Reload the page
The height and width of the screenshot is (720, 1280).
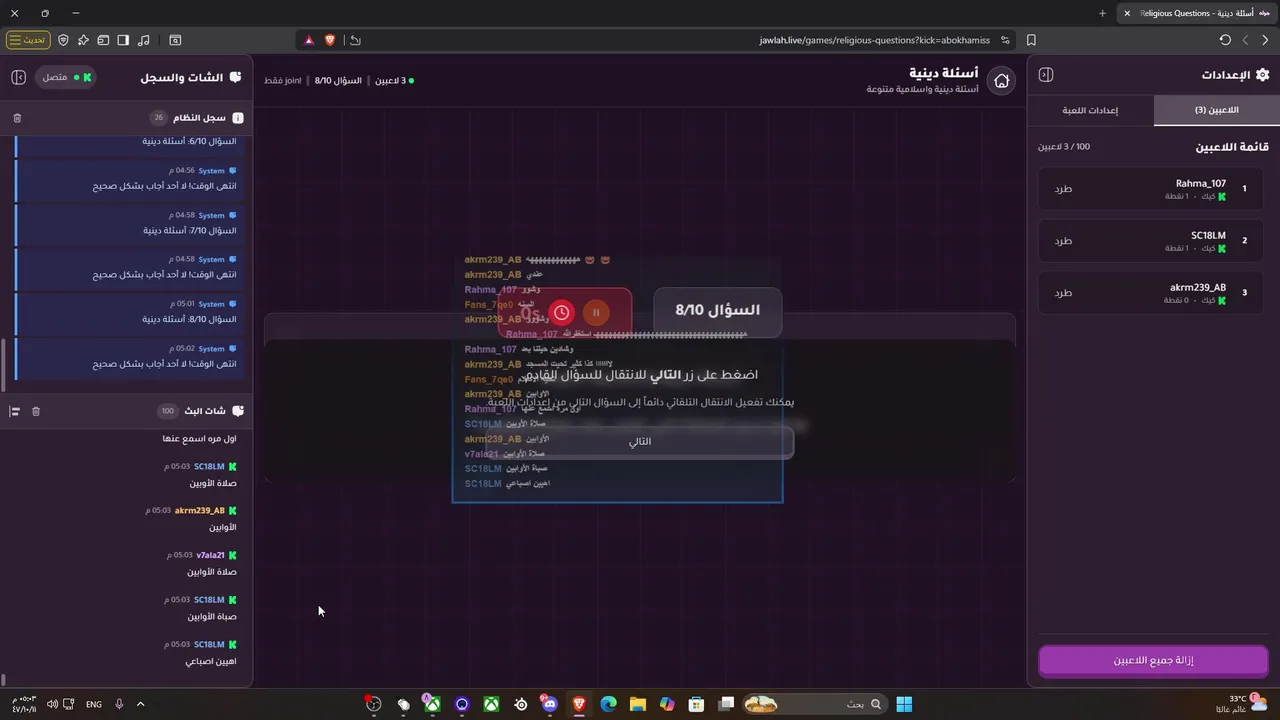click(1225, 40)
